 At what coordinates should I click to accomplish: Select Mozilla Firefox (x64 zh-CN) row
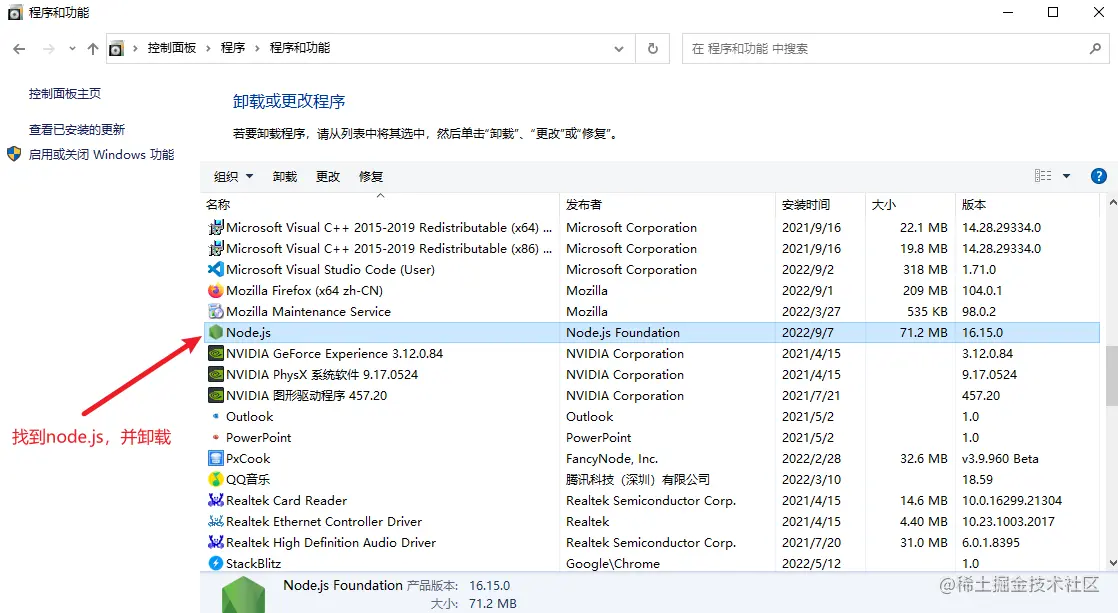[652, 290]
